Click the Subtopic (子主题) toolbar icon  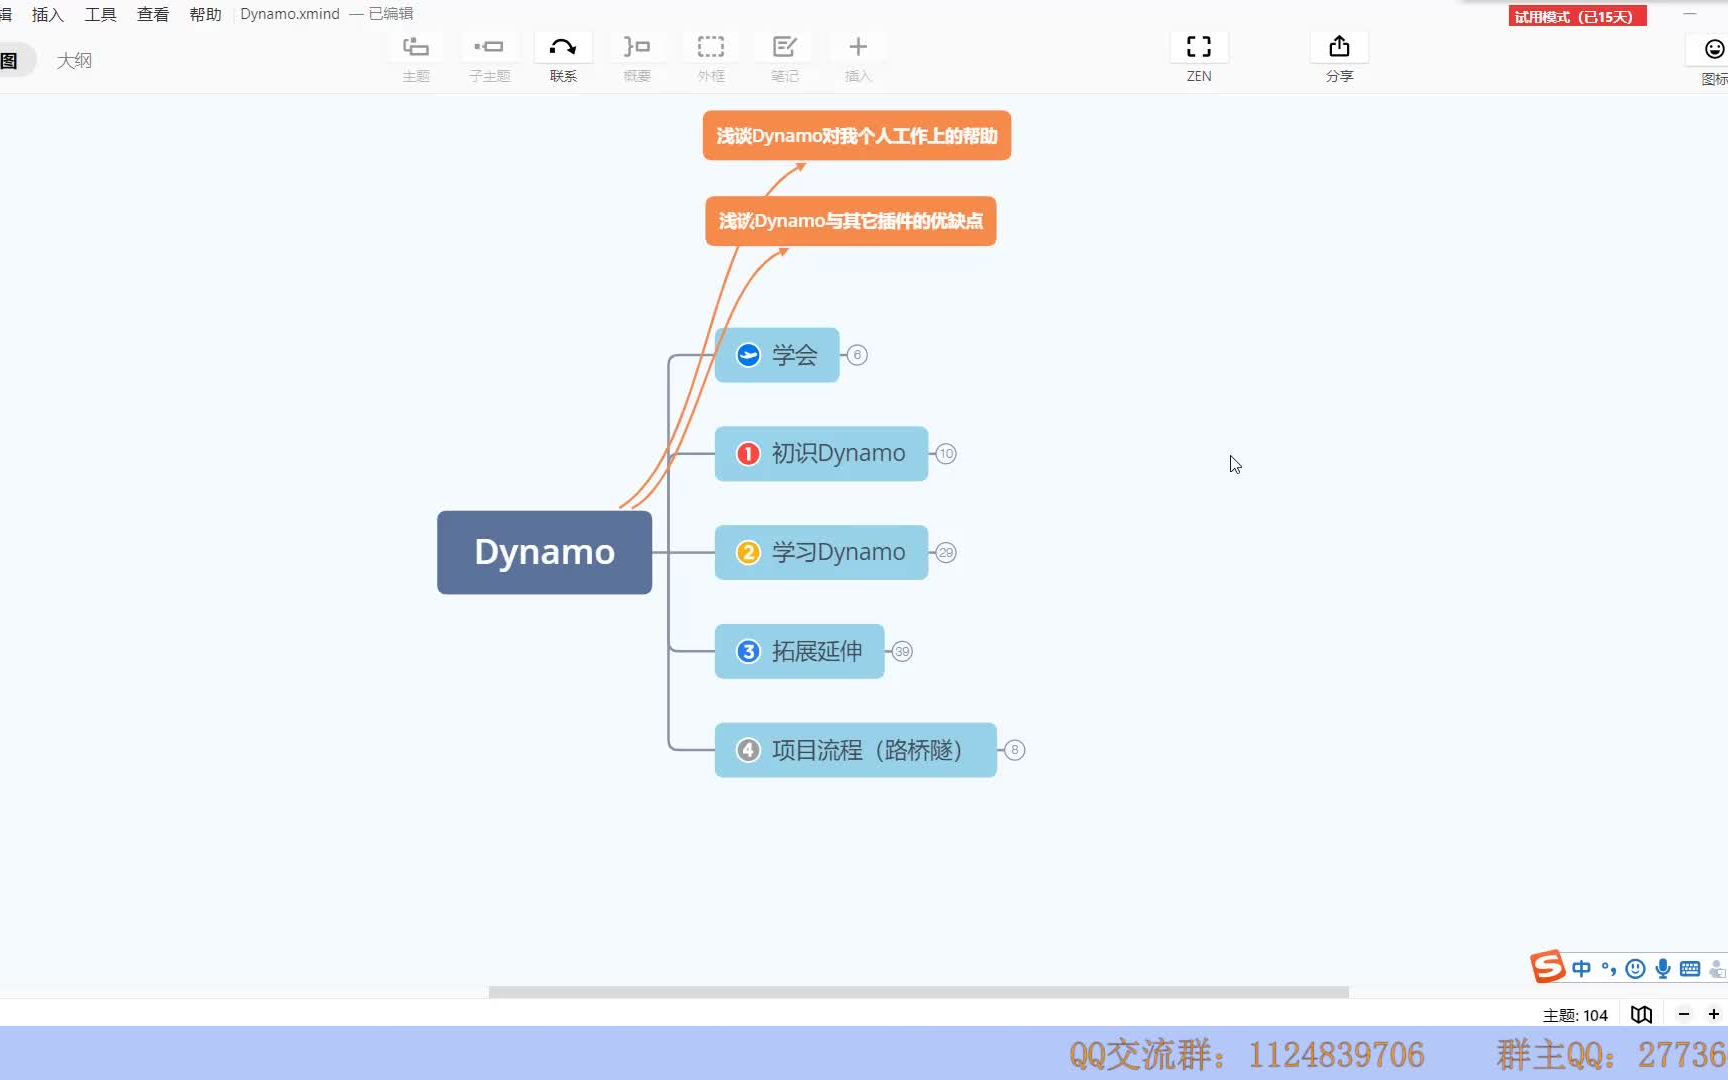coord(489,47)
